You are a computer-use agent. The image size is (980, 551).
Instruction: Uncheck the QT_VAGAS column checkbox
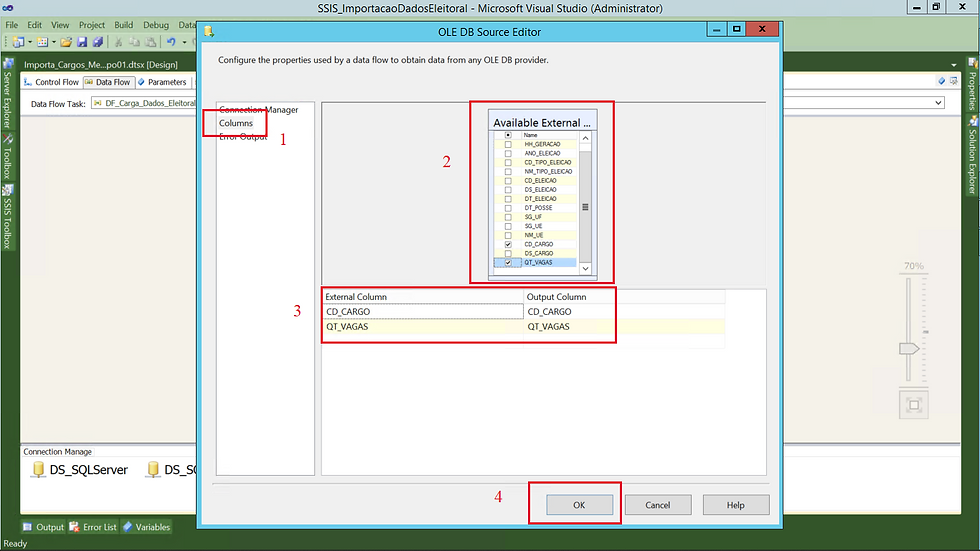tap(508, 262)
